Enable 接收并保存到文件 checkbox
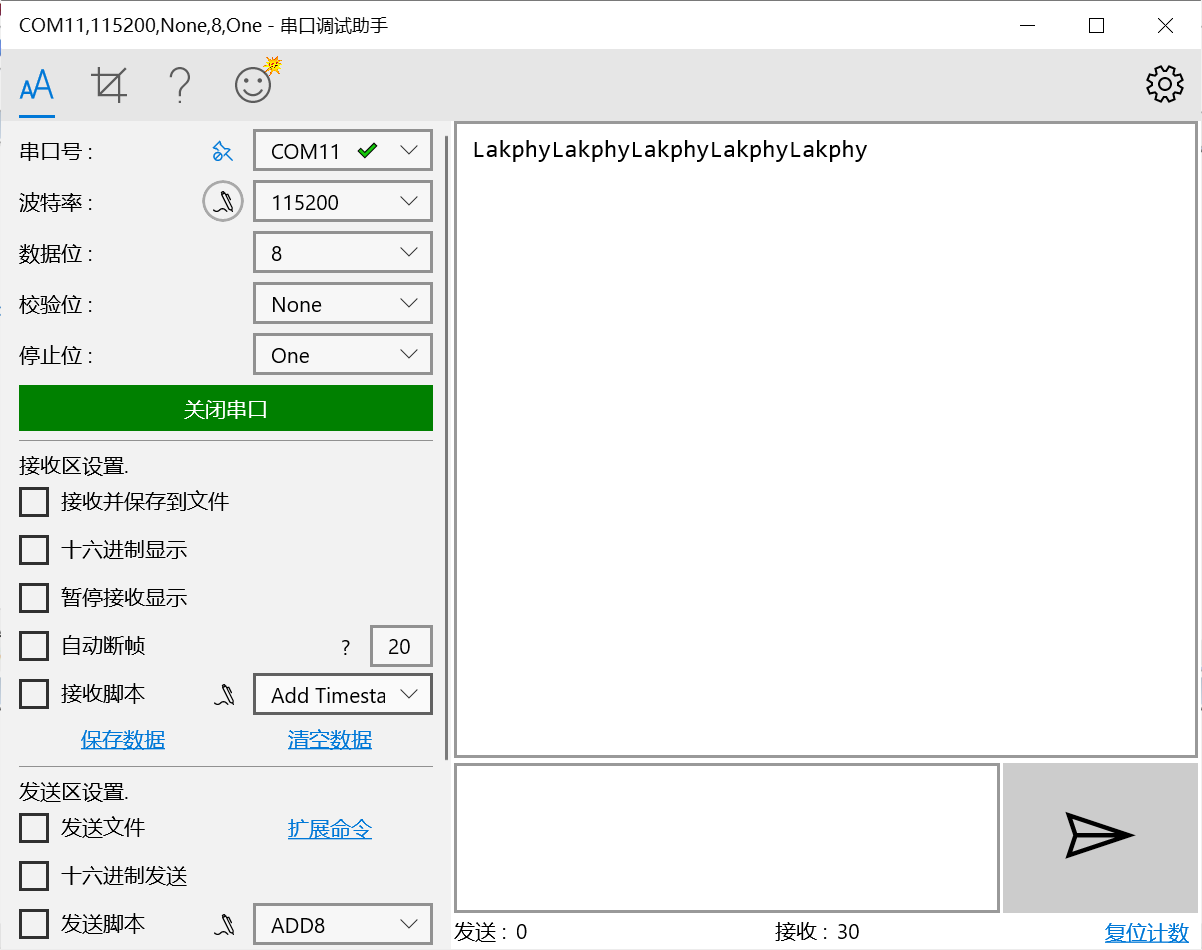The height and width of the screenshot is (950, 1202). [34, 501]
